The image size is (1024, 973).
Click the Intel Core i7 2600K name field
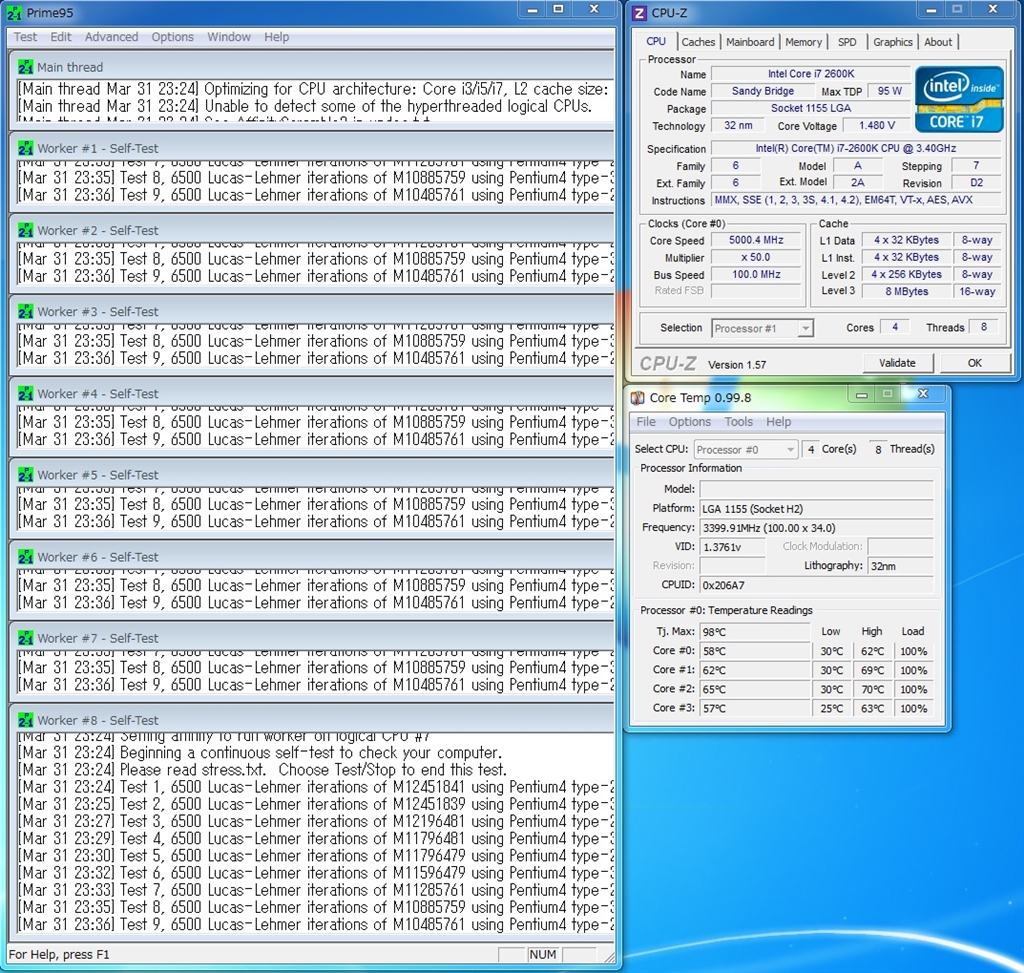[x=810, y=74]
